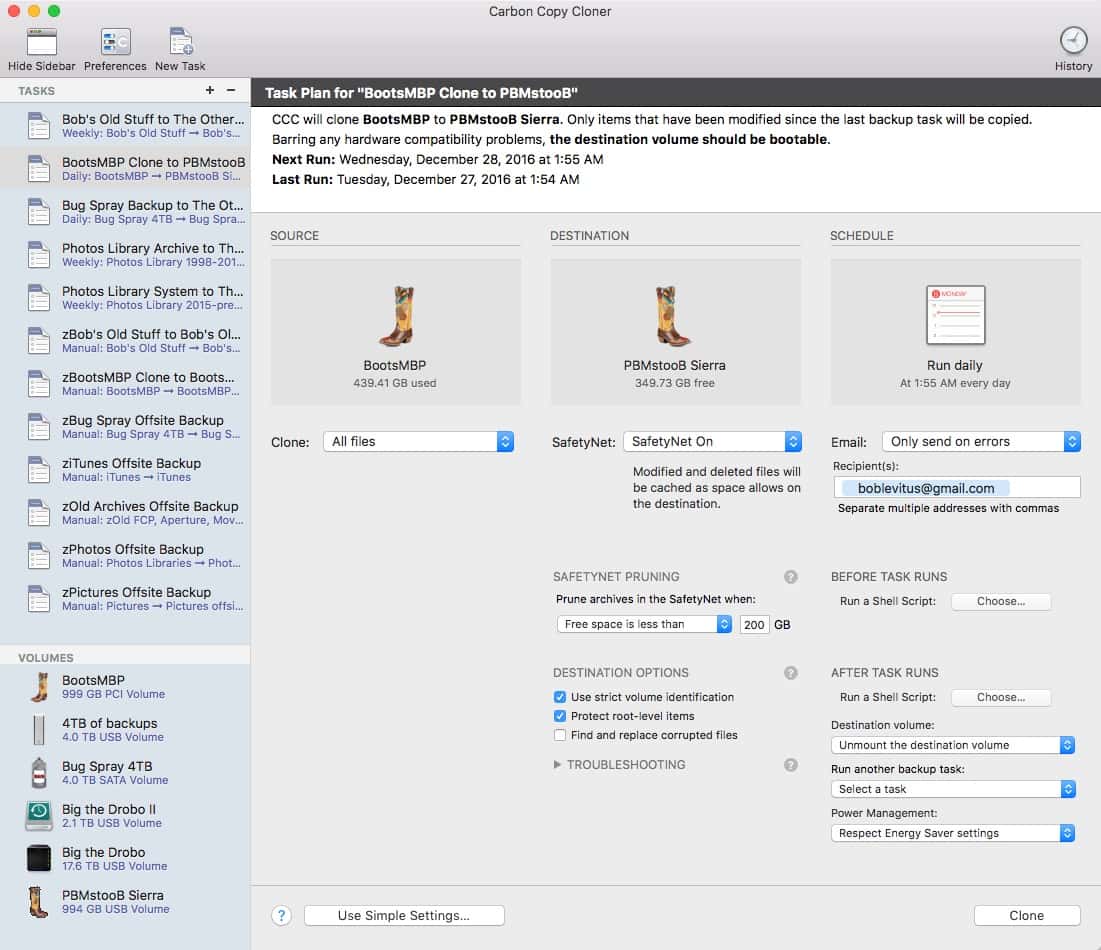The height and width of the screenshot is (950, 1101).
Task: Enable Find and replace corrupted files
Action: 560,735
